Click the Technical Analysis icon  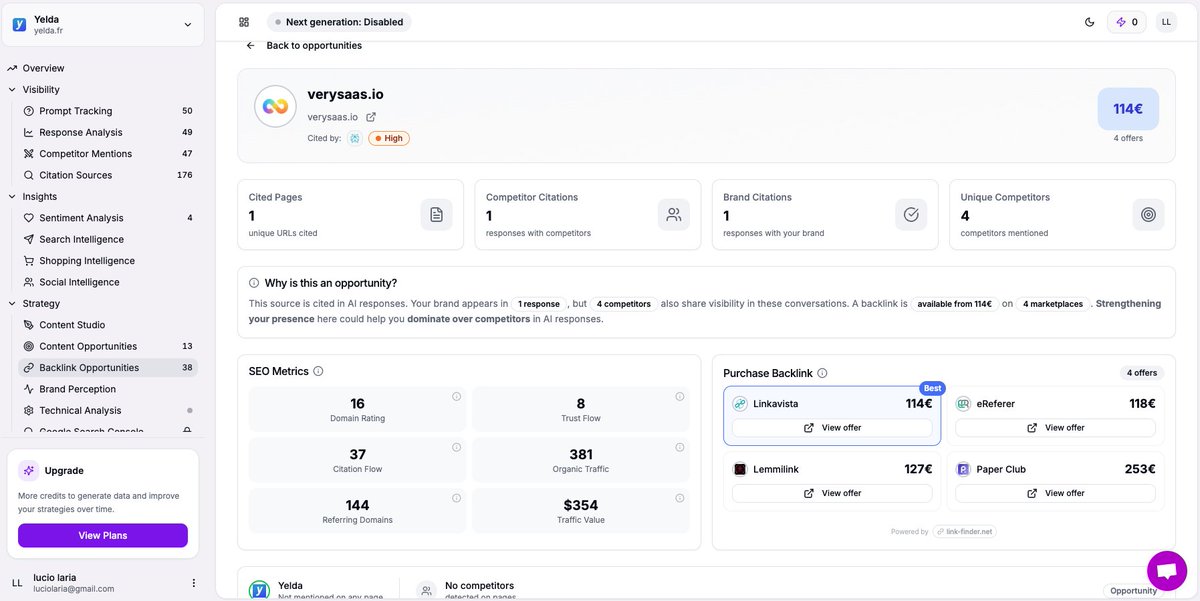pos(29,410)
